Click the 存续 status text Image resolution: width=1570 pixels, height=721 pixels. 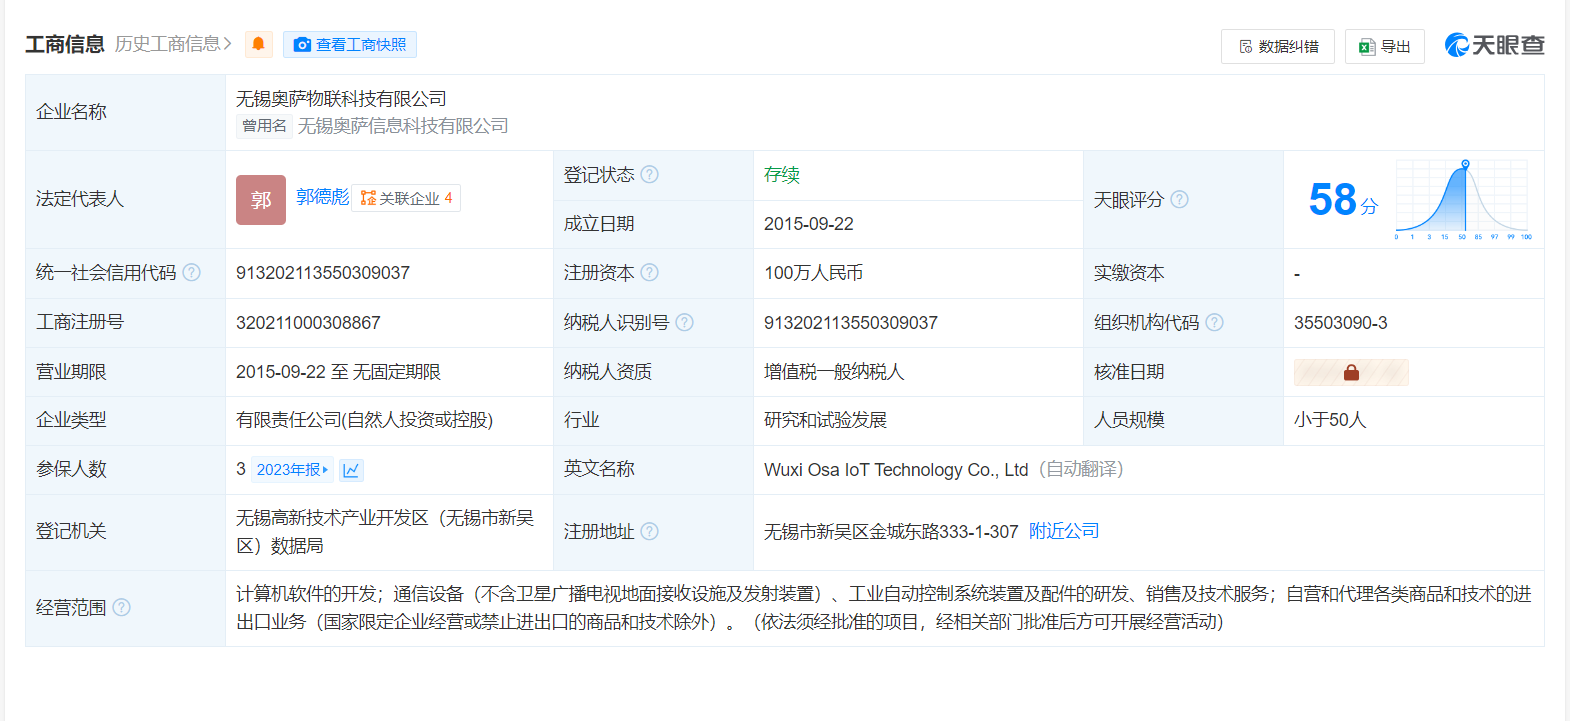[x=782, y=175]
